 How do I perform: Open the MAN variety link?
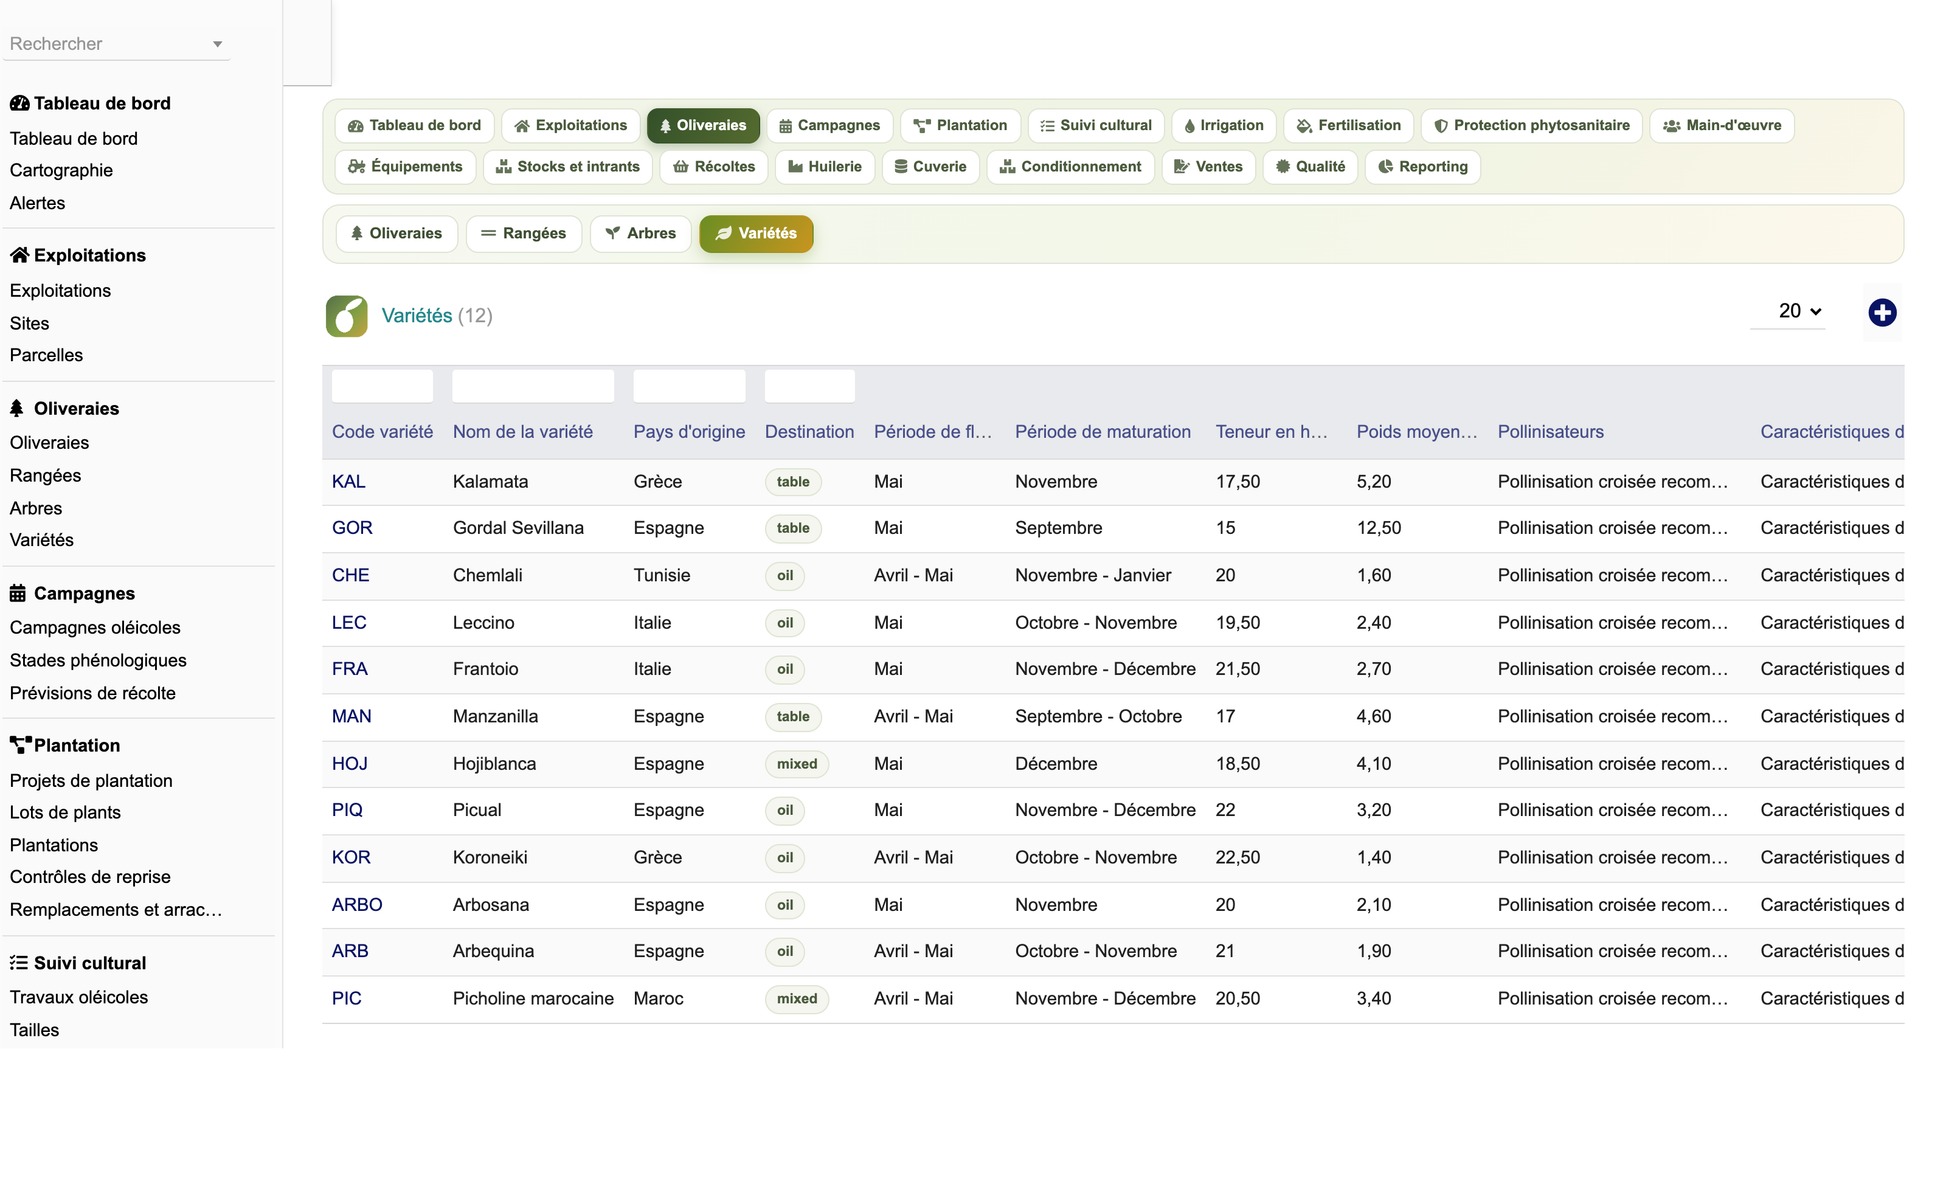[x=352, y=717]
